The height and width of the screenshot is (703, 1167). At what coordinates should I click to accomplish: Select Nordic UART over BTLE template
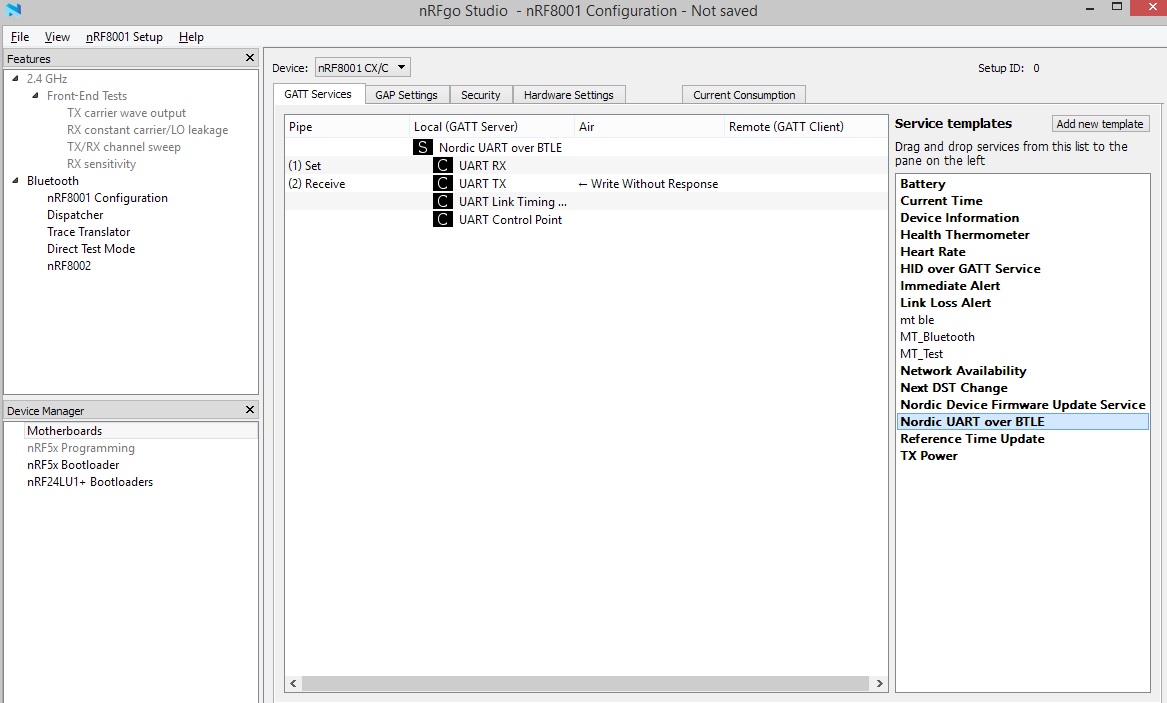[x=1023, y=422]
